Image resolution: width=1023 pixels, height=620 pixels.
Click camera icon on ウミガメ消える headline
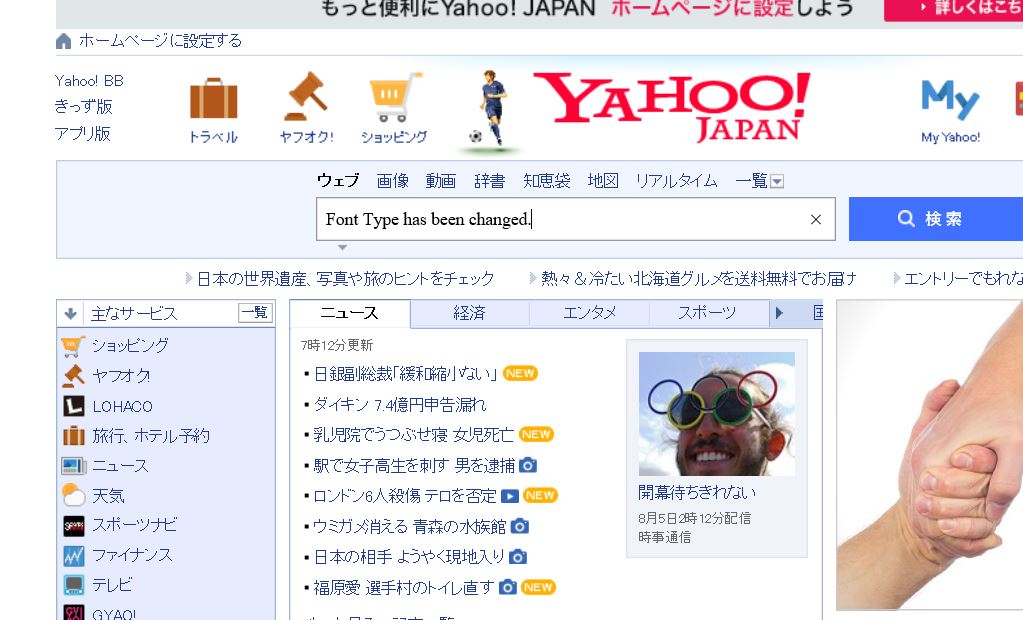tap(519, 526)
